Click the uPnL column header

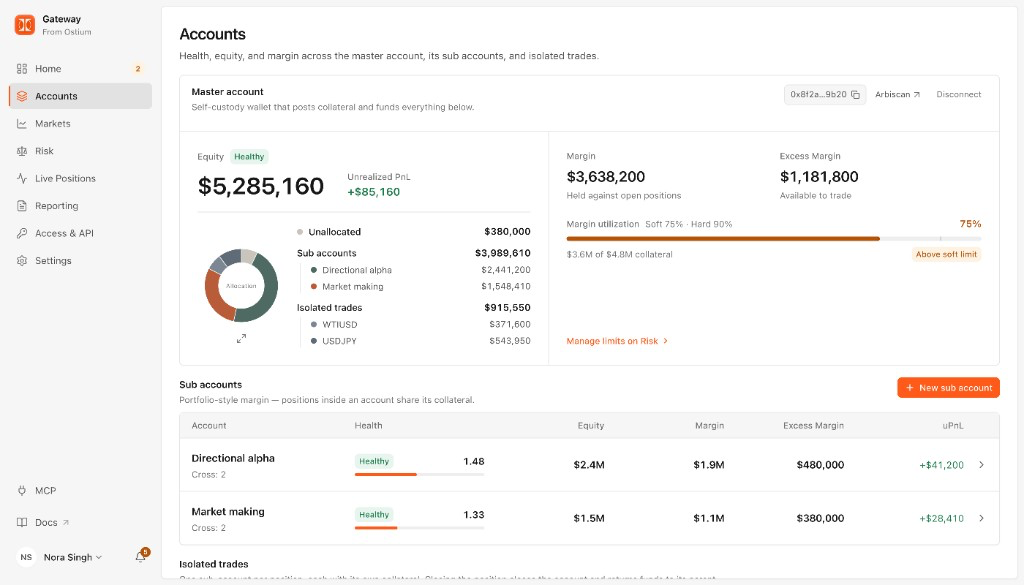[953, 426]
